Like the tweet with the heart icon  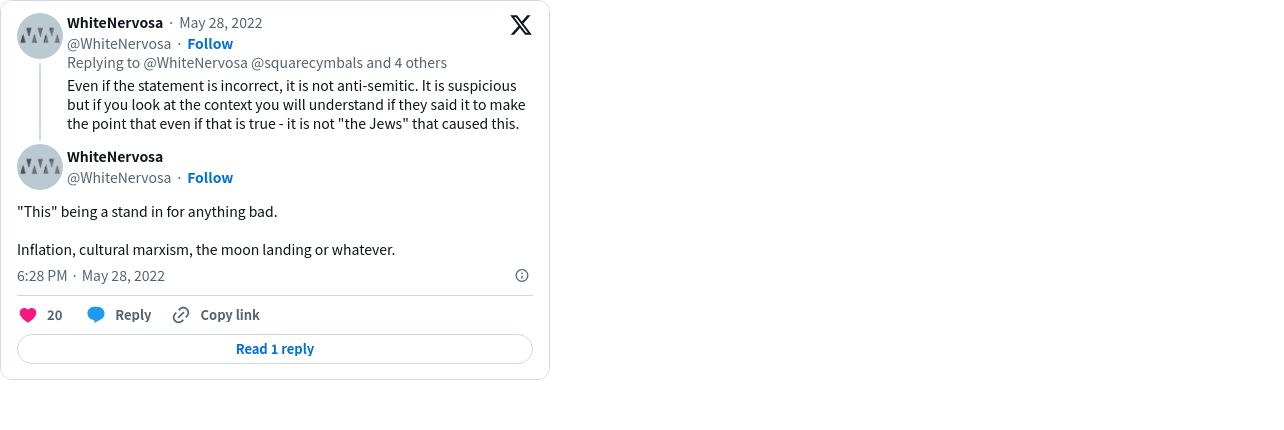[x=28, y=315]
